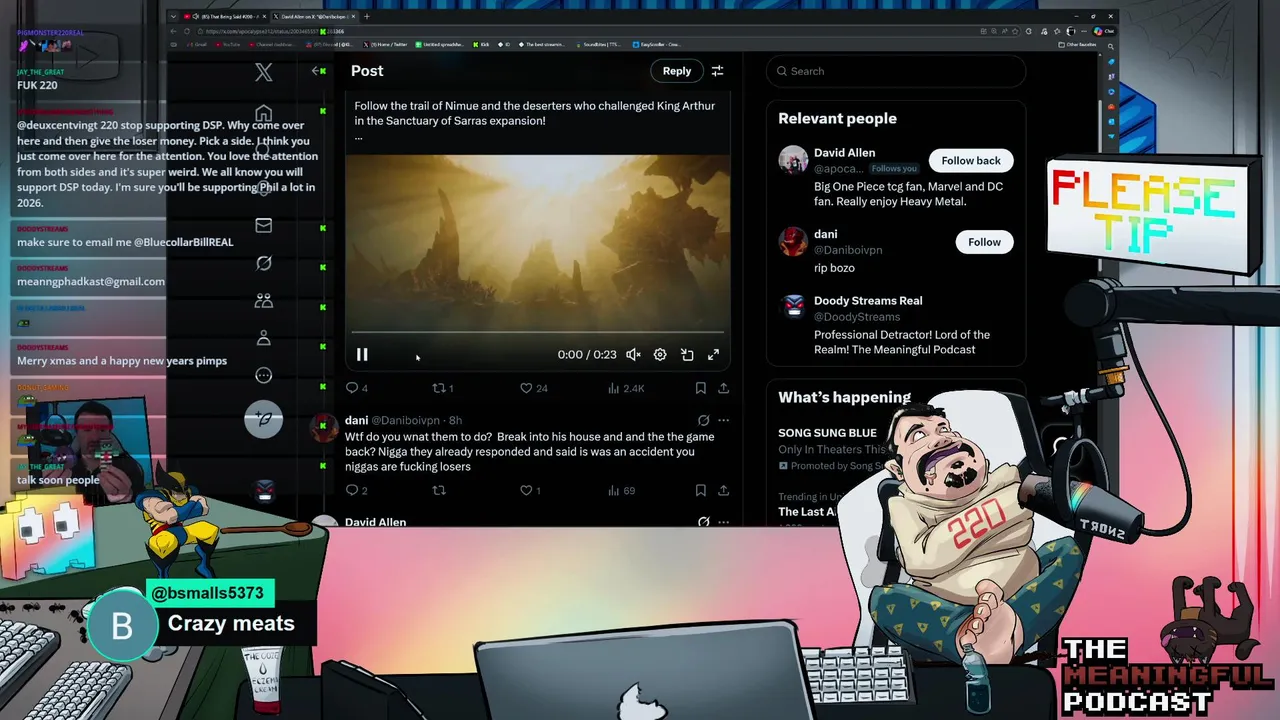Like dani's reply with 1 like
The height and width of the screenshot is (720, 1280).
coord(530,490)
